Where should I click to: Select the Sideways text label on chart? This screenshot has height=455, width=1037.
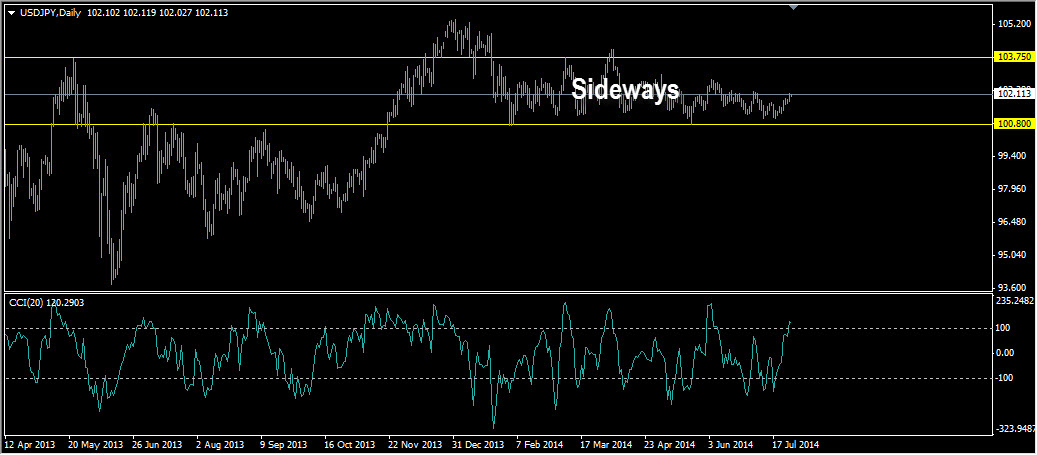coord(626,89)
